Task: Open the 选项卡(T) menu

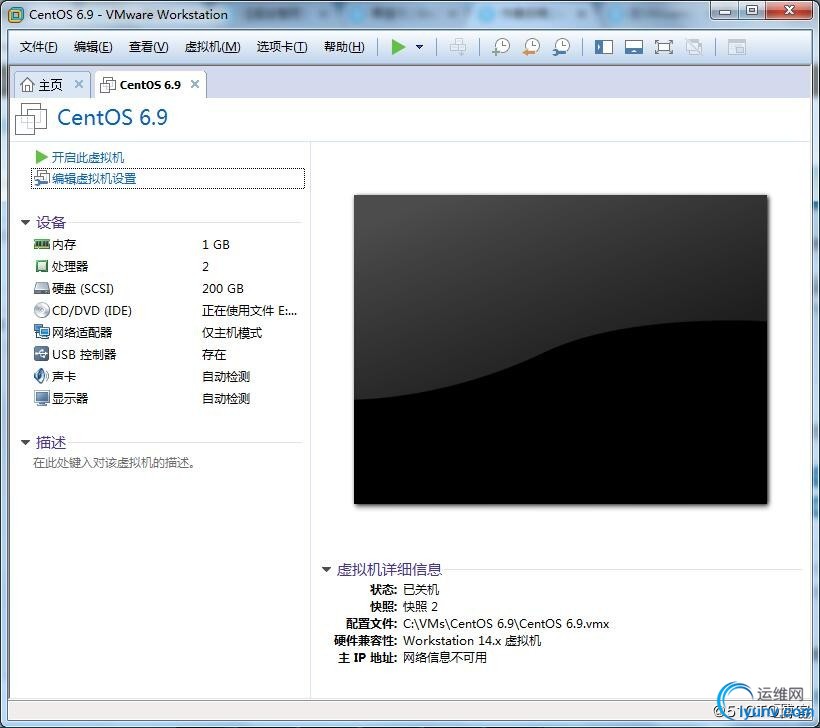Action: [282, 47]
